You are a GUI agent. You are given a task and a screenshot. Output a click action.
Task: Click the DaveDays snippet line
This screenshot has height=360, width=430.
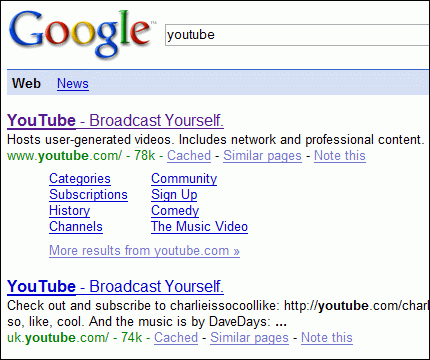[x=147, y=322]
